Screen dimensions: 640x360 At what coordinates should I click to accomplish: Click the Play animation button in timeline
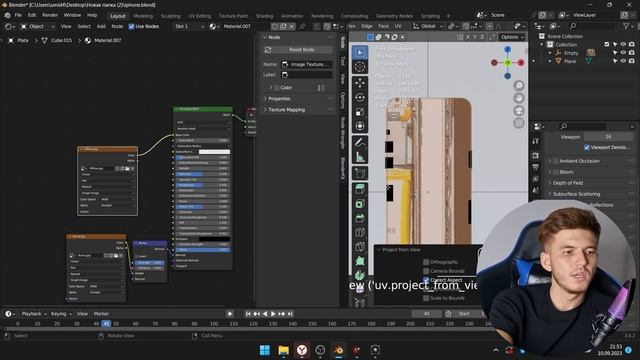point(273,314)
